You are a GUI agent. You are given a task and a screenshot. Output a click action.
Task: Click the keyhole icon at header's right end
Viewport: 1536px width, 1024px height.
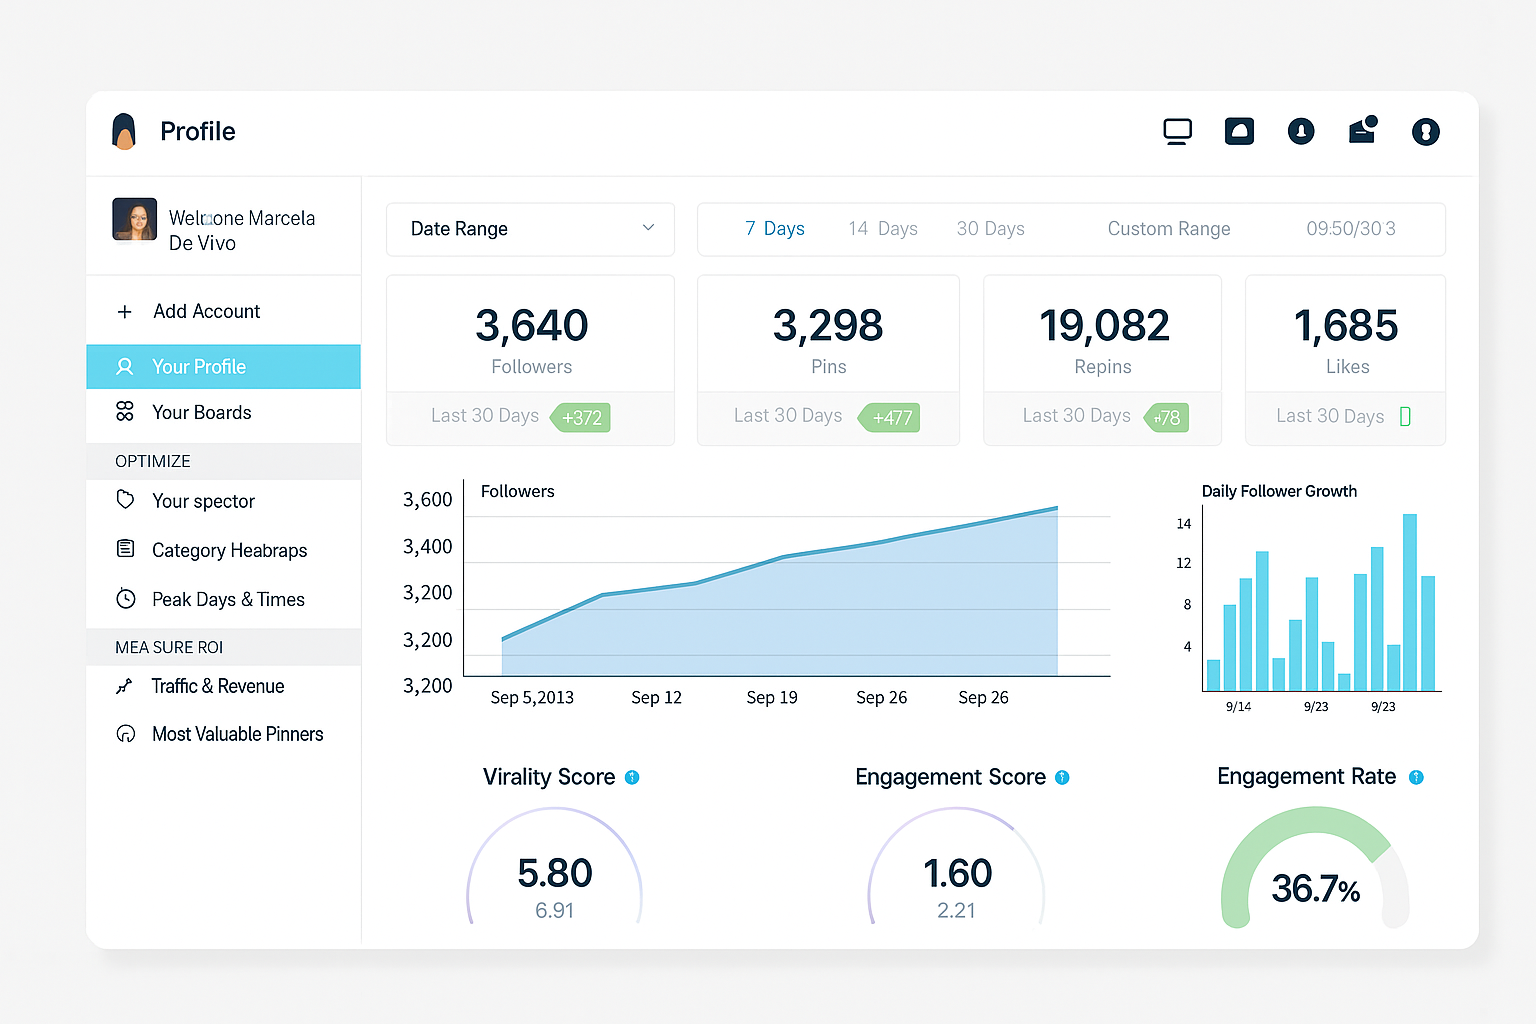pos(1425,132)
